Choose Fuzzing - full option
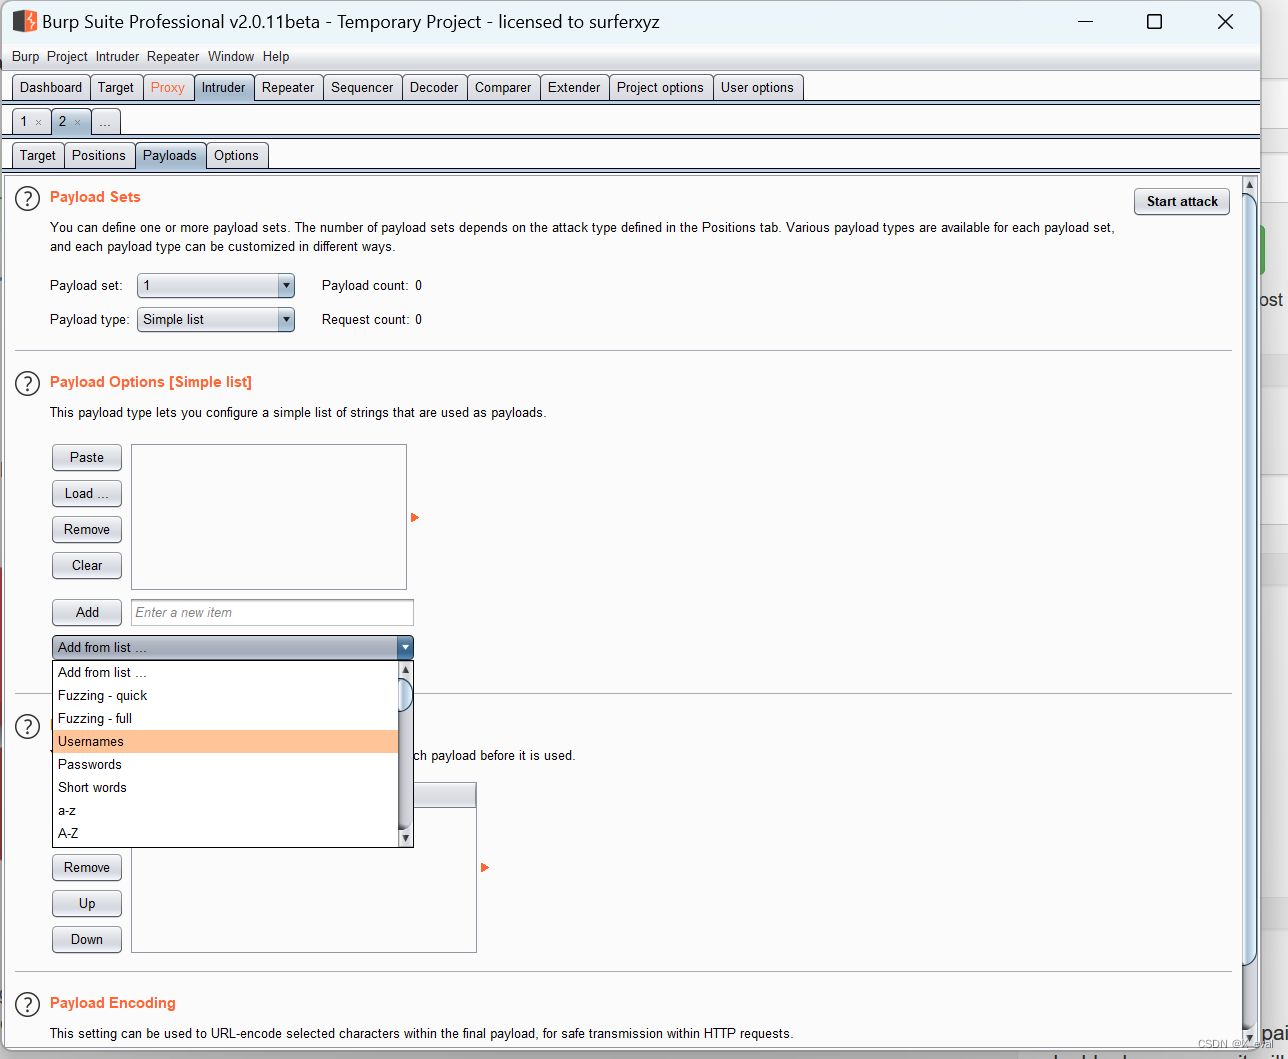 (225, 718)
